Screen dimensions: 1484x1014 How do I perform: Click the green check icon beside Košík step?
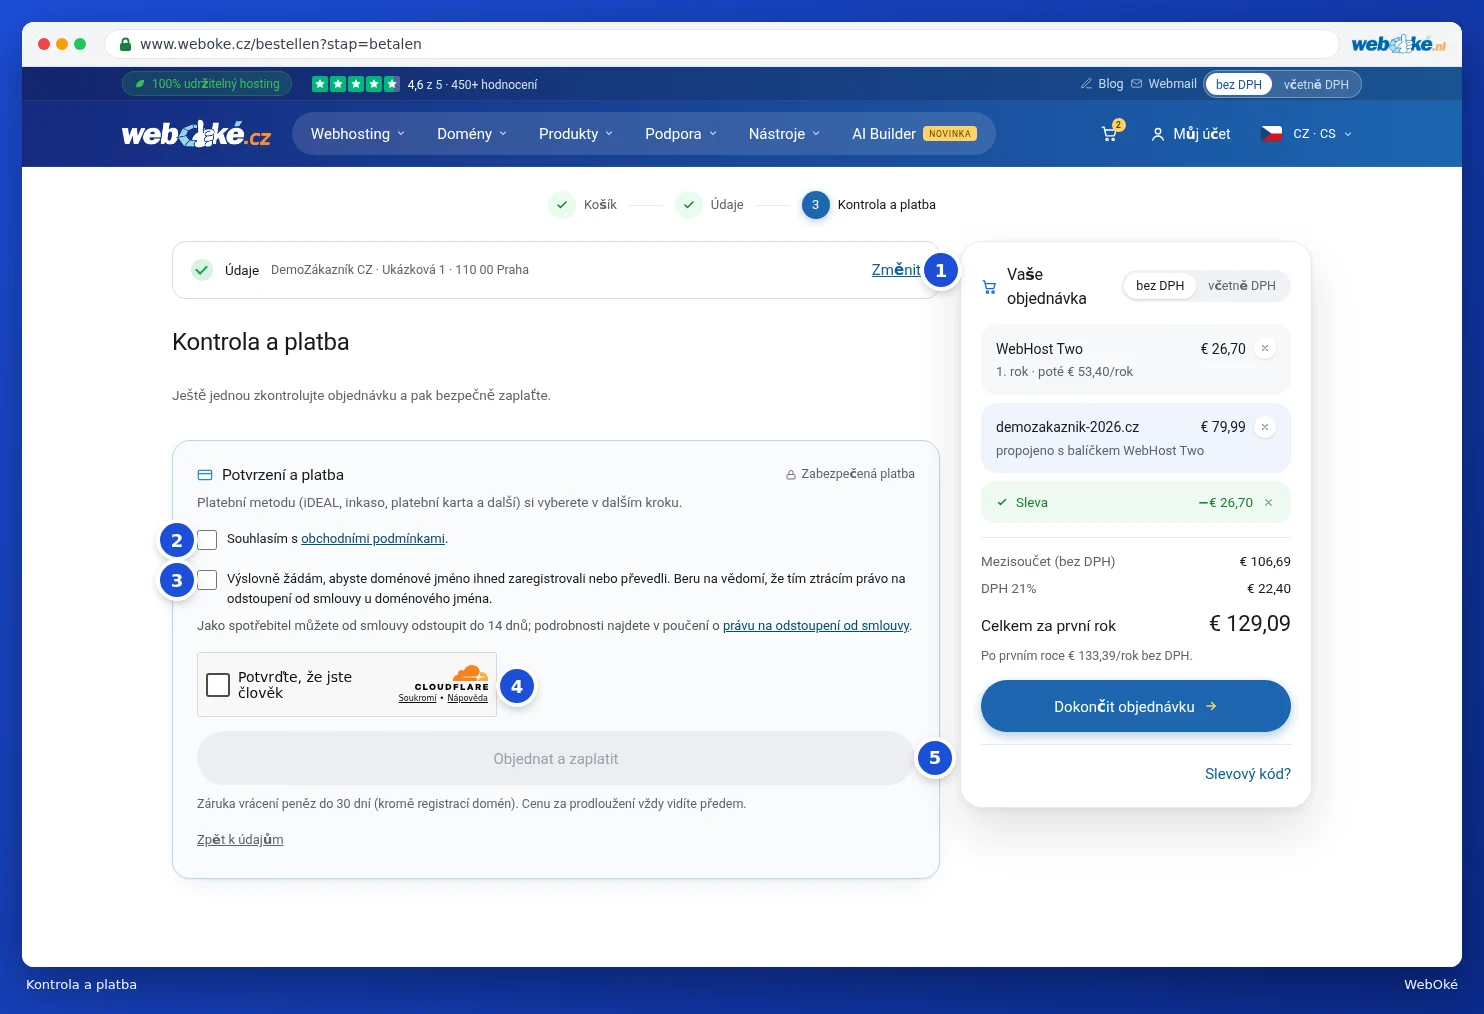(x=562, y=205)
